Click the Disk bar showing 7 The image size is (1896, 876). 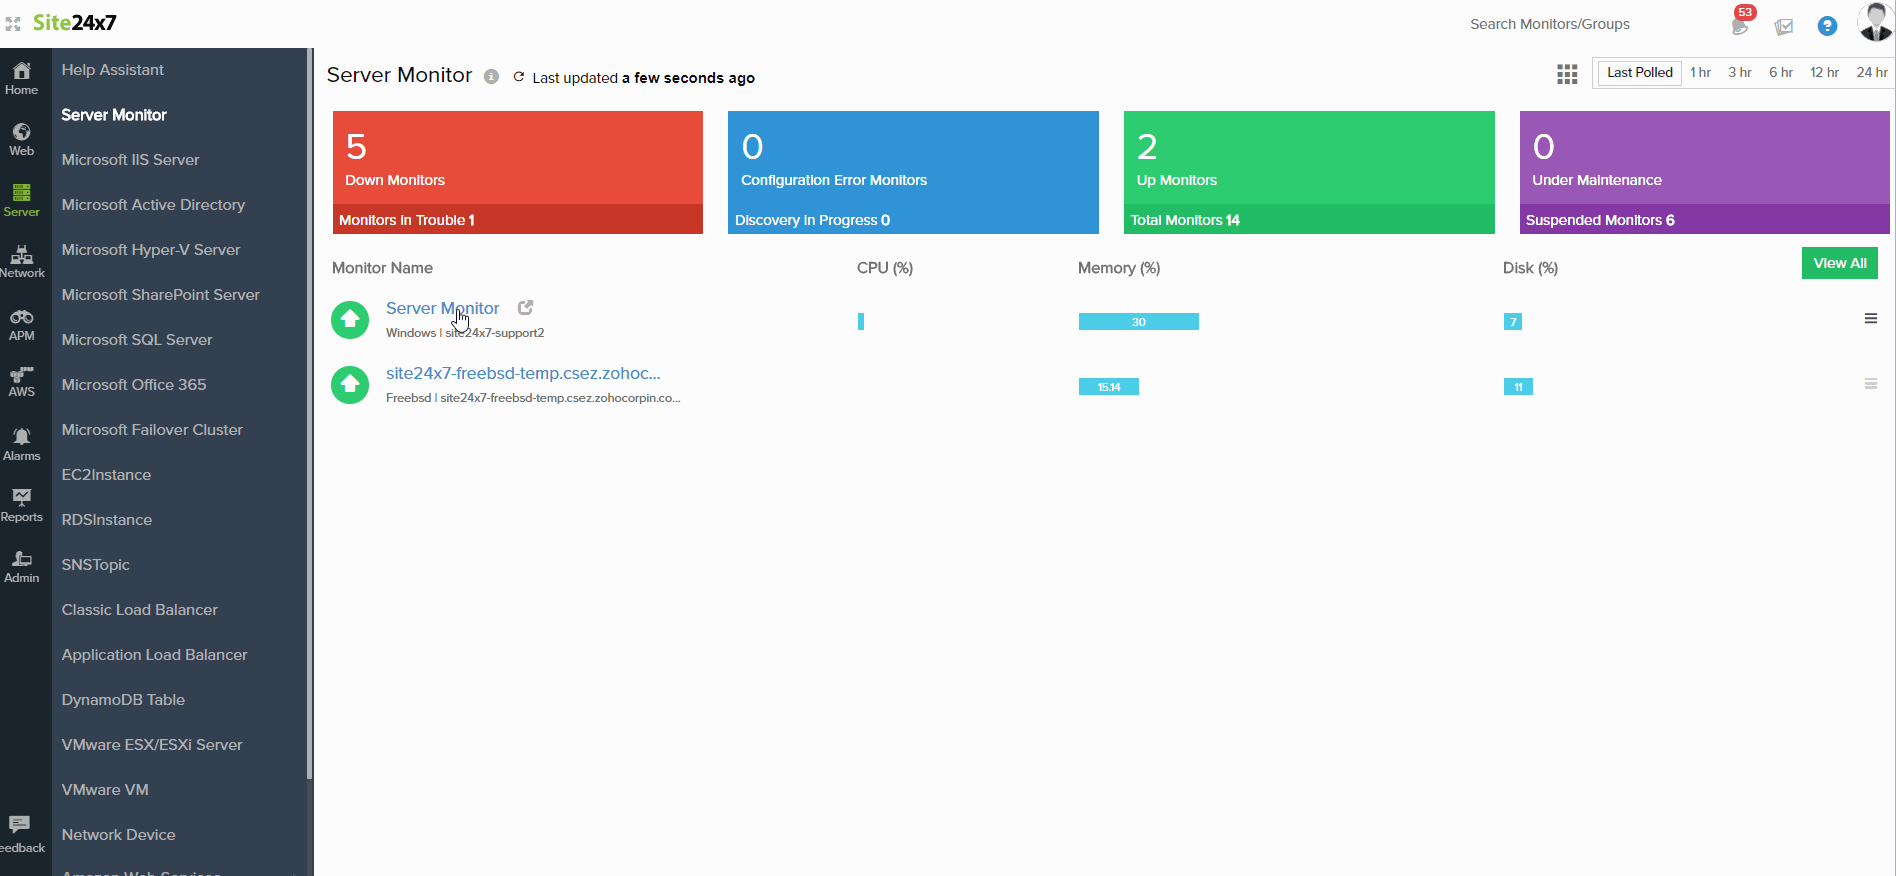point(1513,322)
